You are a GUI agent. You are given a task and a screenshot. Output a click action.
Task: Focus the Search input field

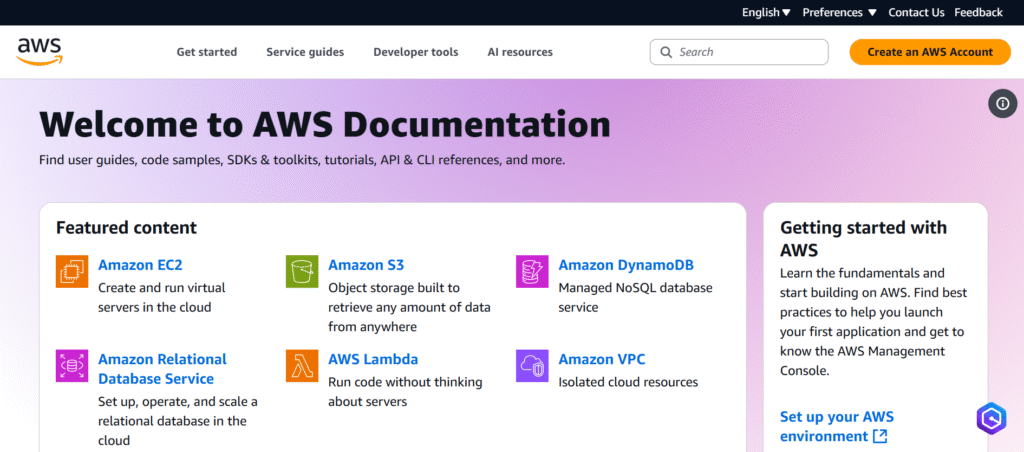pos(739,52)
